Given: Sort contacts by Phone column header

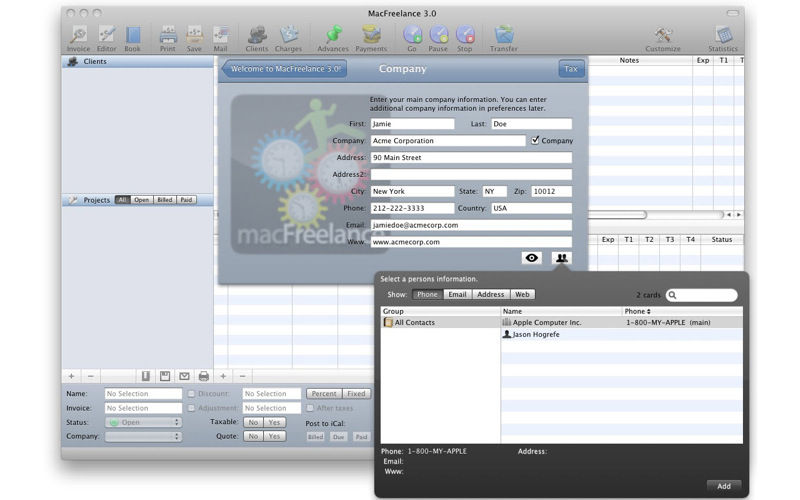Looking at the screenshot, I should tap(682, 311).
